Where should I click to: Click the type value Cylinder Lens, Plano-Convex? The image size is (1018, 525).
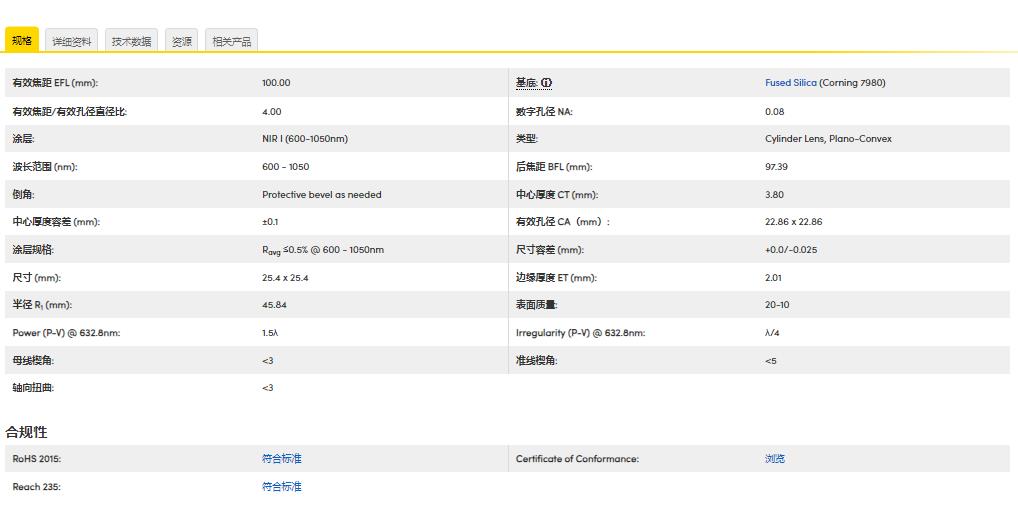828,139
